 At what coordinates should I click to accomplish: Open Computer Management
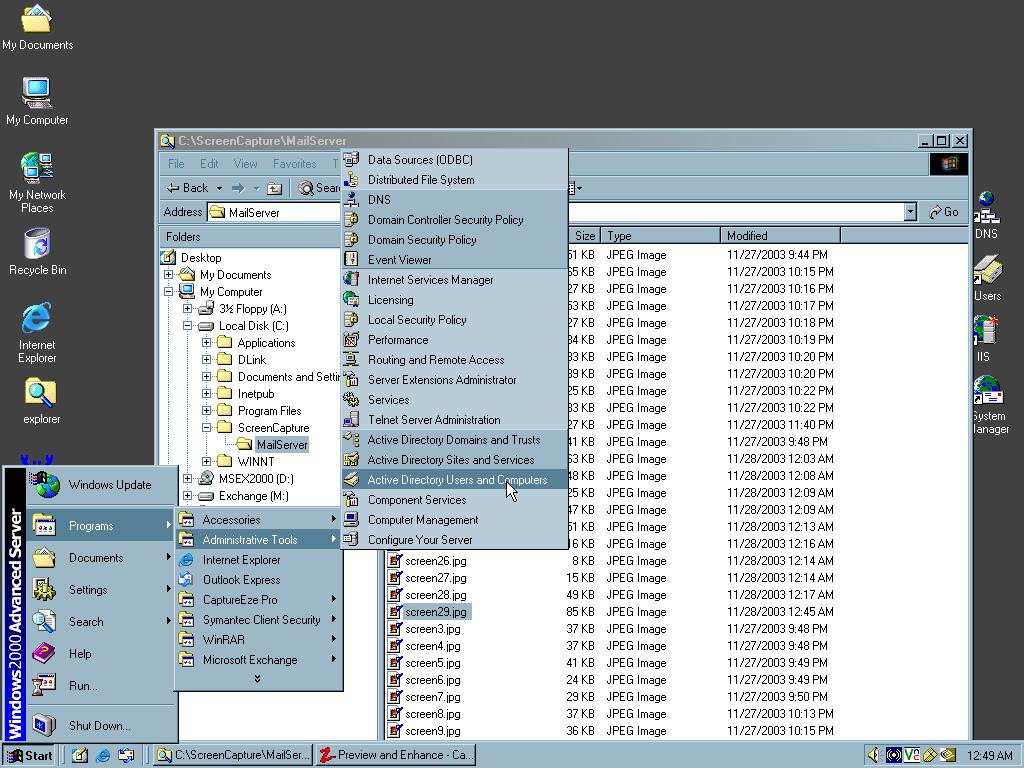click(x=455, y=520)
